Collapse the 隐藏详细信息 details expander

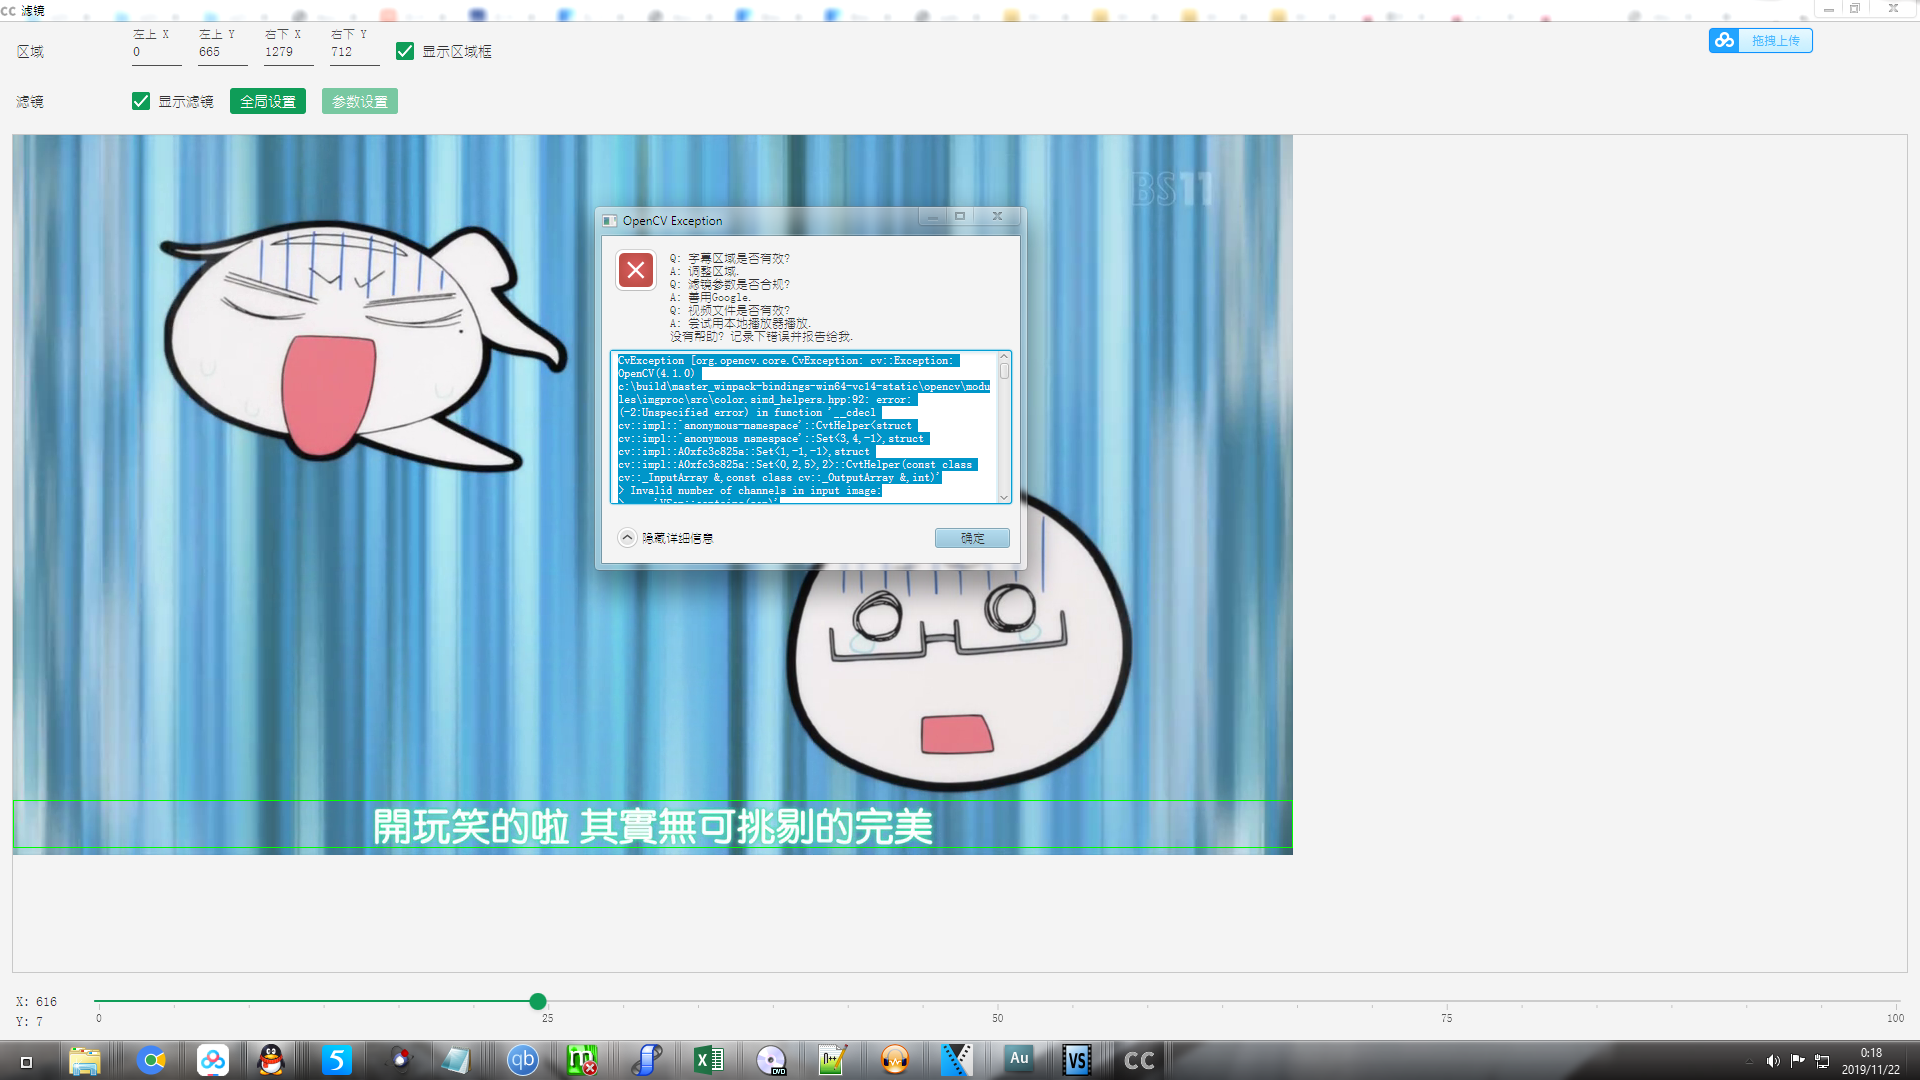click(627, 538)
